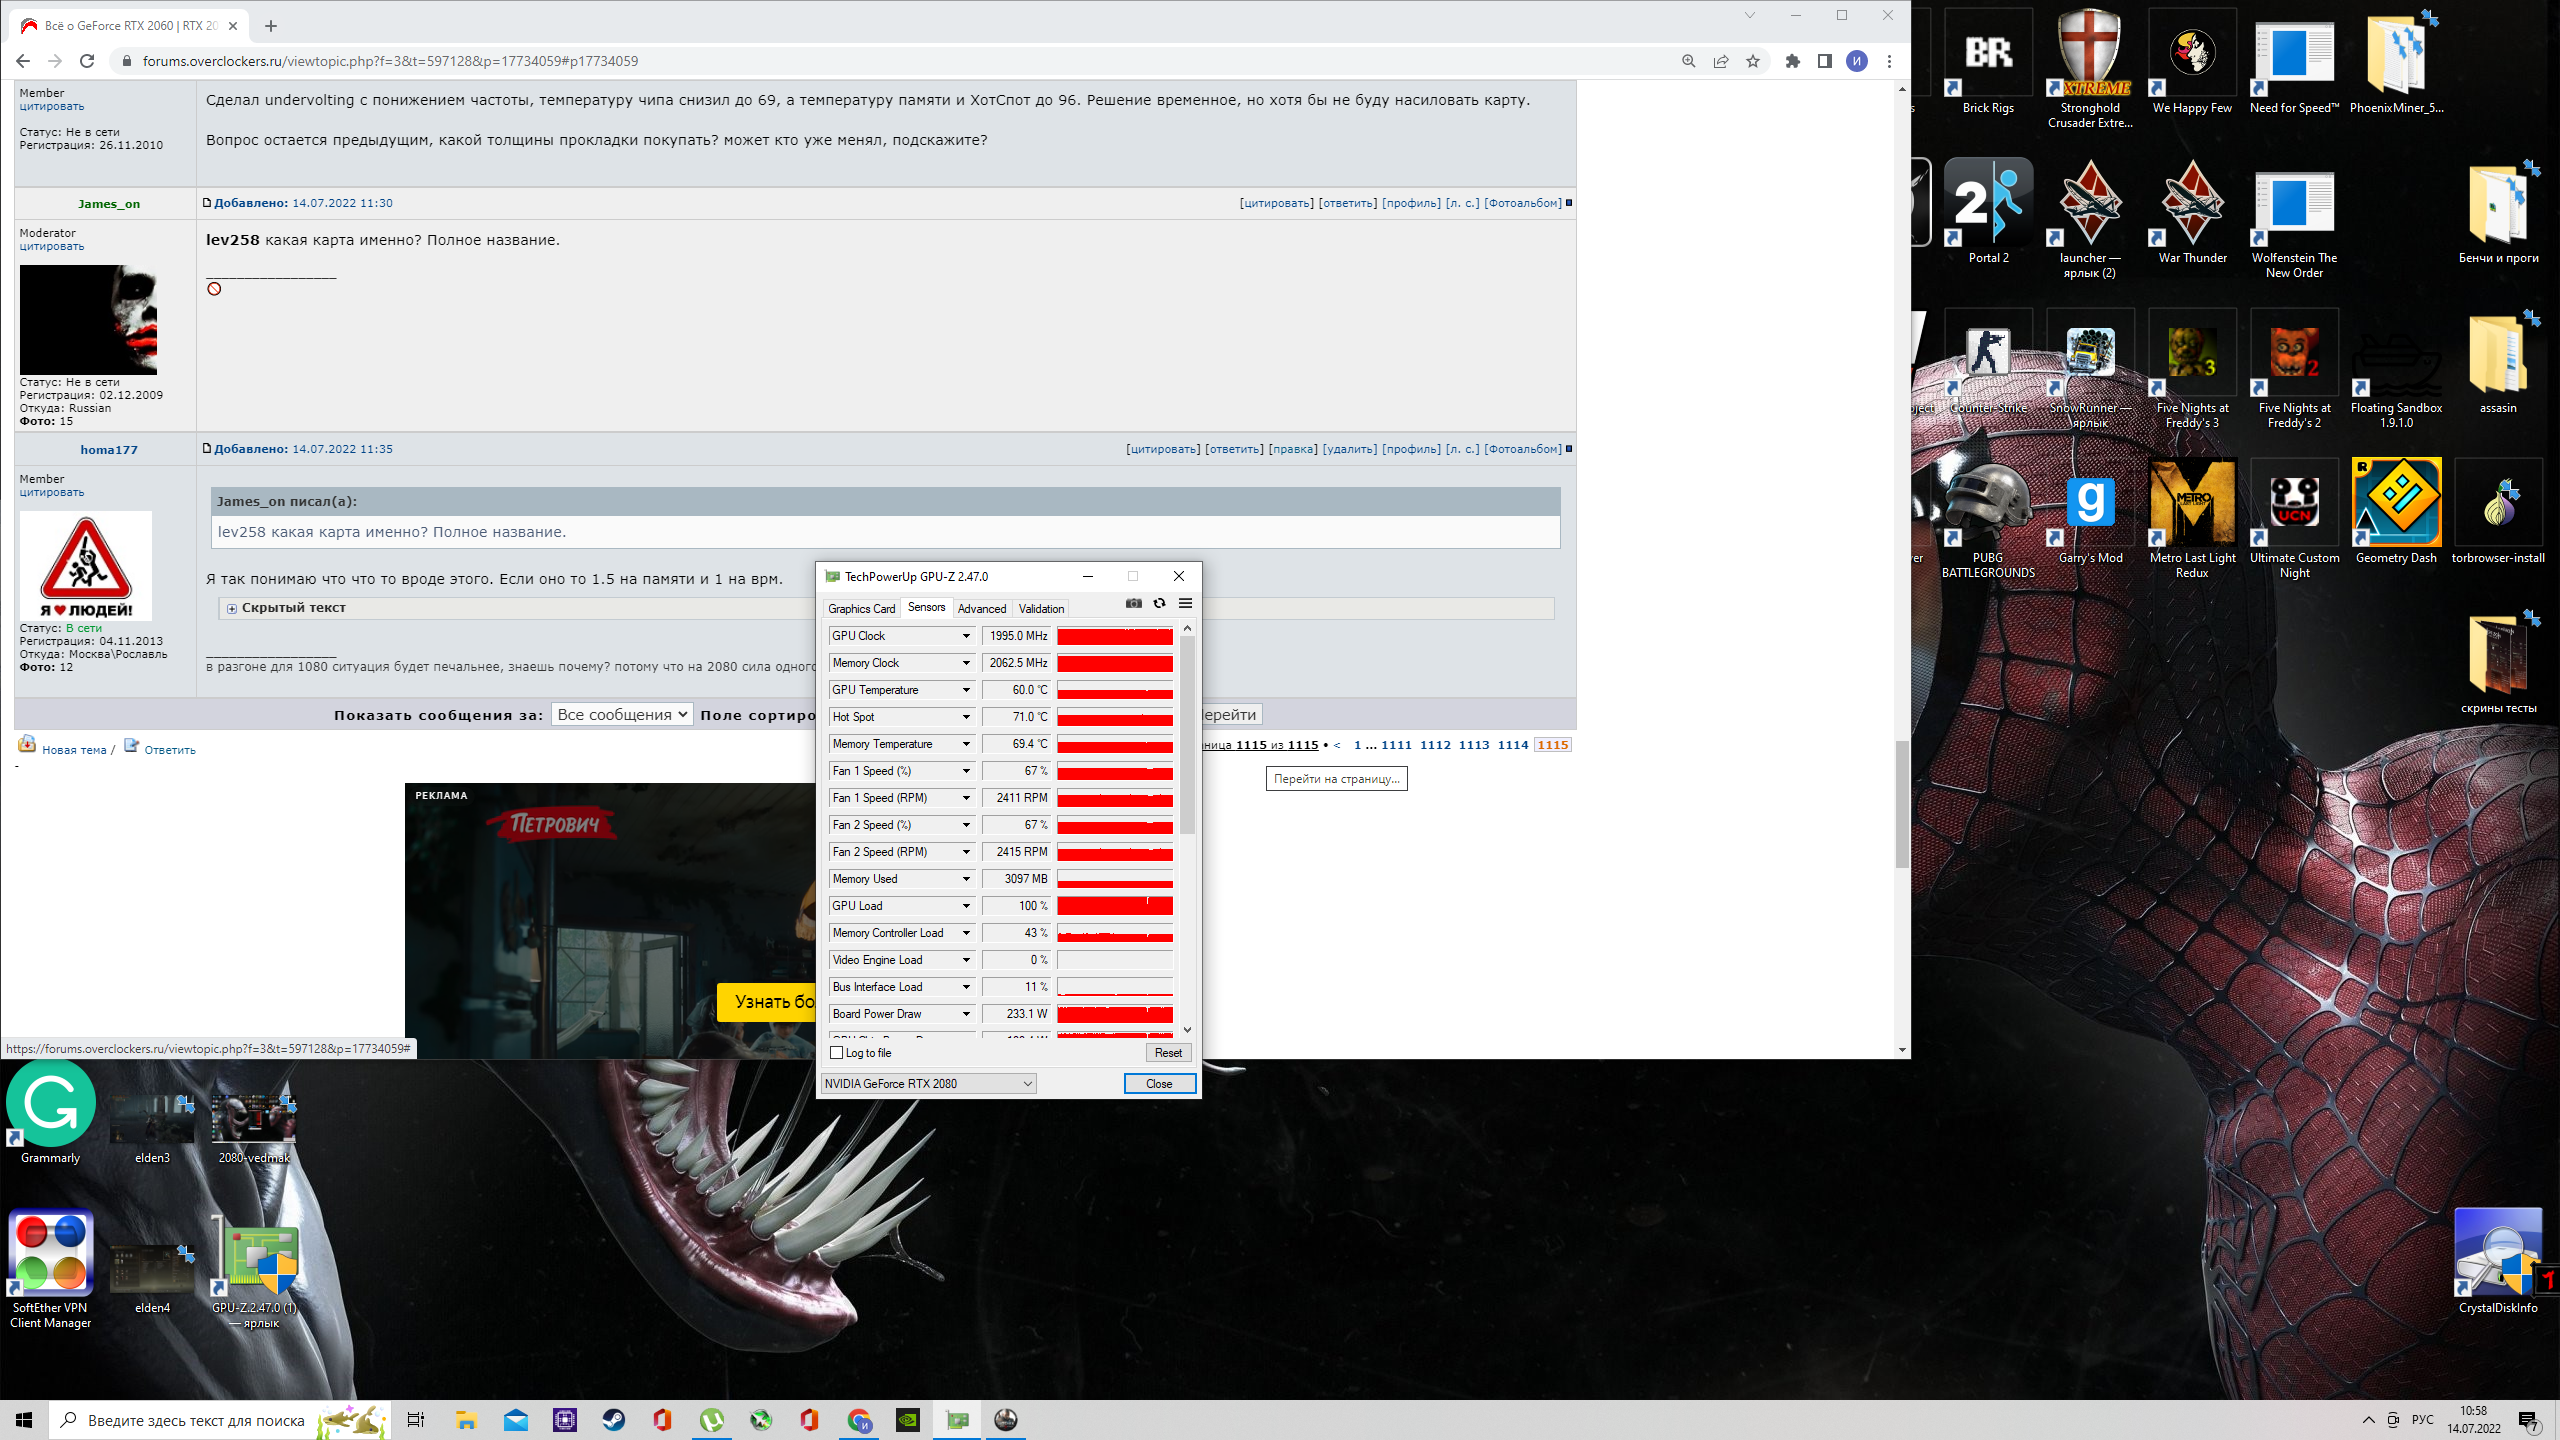Open Steam from the taskbar
Image resolution: width=2560 pixels, height=1440 pixels.
coord(613,1420)
